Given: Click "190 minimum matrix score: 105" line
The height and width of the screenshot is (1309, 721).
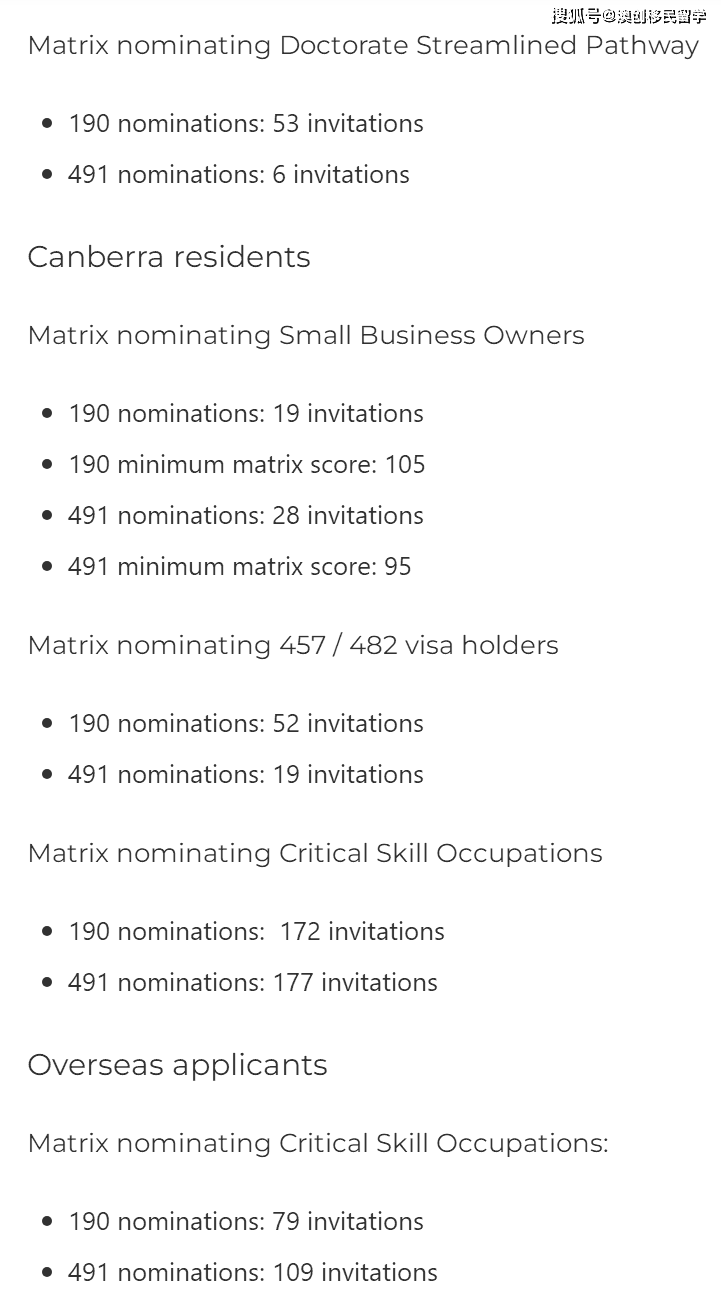Looking at the screenshot, I should point(247,465).
